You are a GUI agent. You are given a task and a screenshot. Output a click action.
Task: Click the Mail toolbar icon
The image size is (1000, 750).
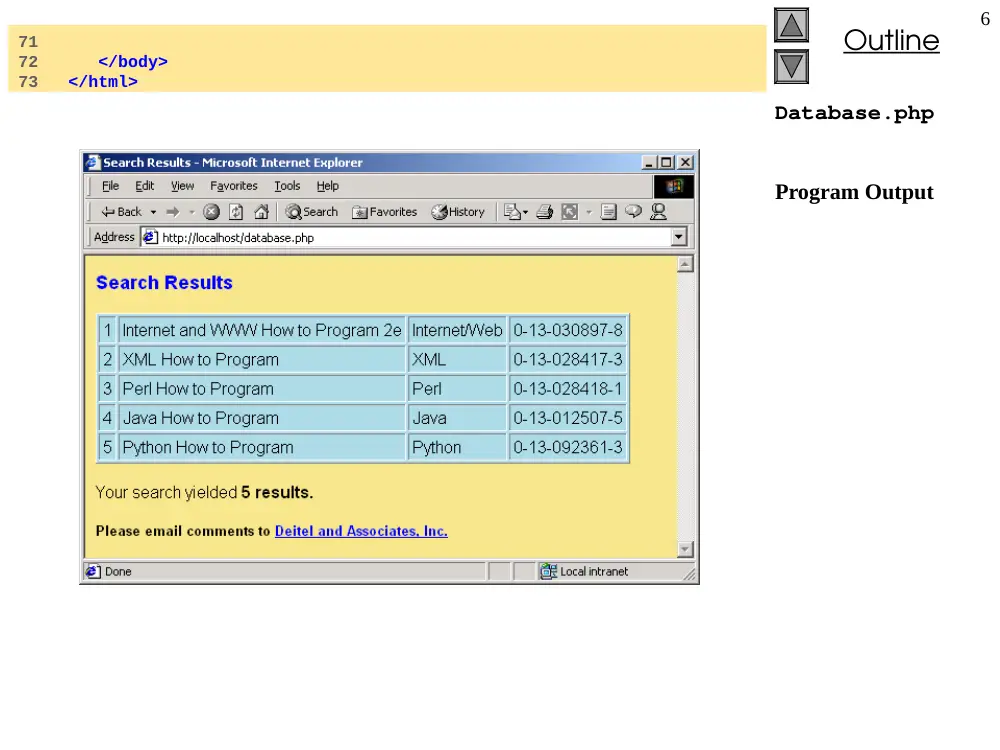512,212
